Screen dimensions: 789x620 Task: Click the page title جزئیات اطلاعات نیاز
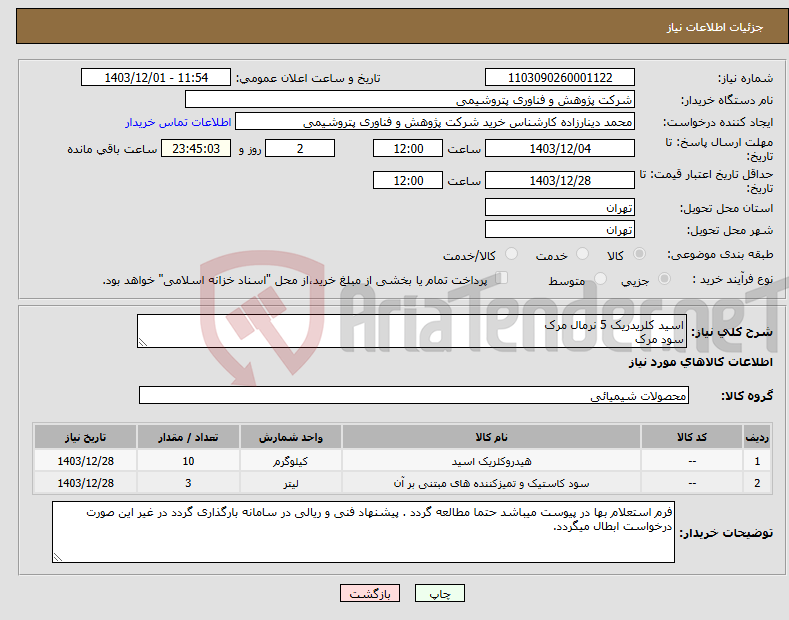click(715, 27)
